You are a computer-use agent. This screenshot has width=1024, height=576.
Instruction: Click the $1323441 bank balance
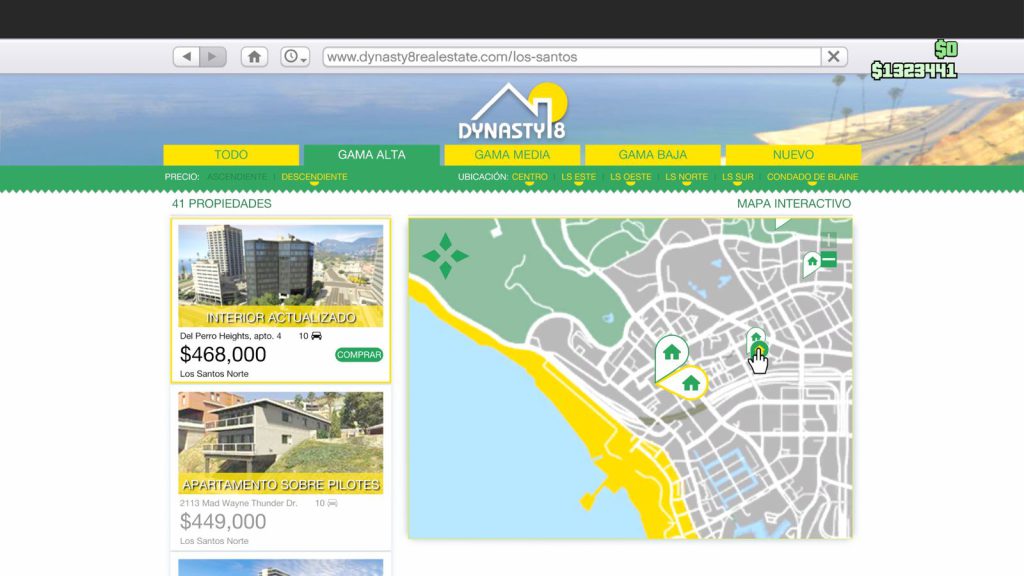(x=914, y=71)
